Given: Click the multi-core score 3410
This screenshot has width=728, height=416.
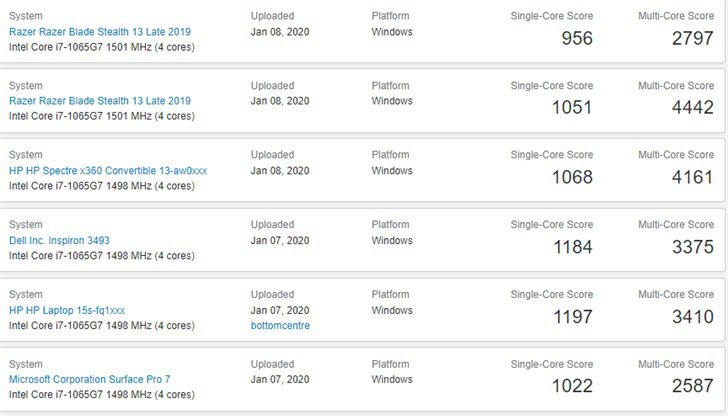Looking at the screenshot, I should (x=693, y=317).
